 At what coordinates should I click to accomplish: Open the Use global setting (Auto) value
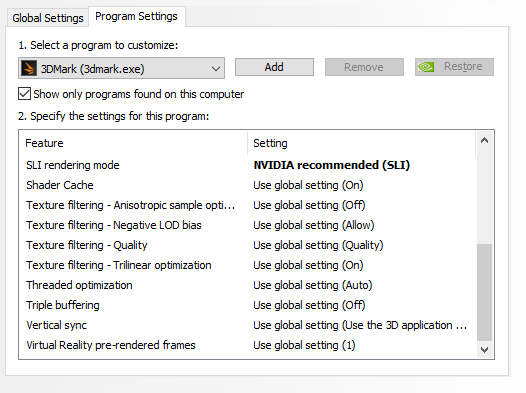point(313,285)
